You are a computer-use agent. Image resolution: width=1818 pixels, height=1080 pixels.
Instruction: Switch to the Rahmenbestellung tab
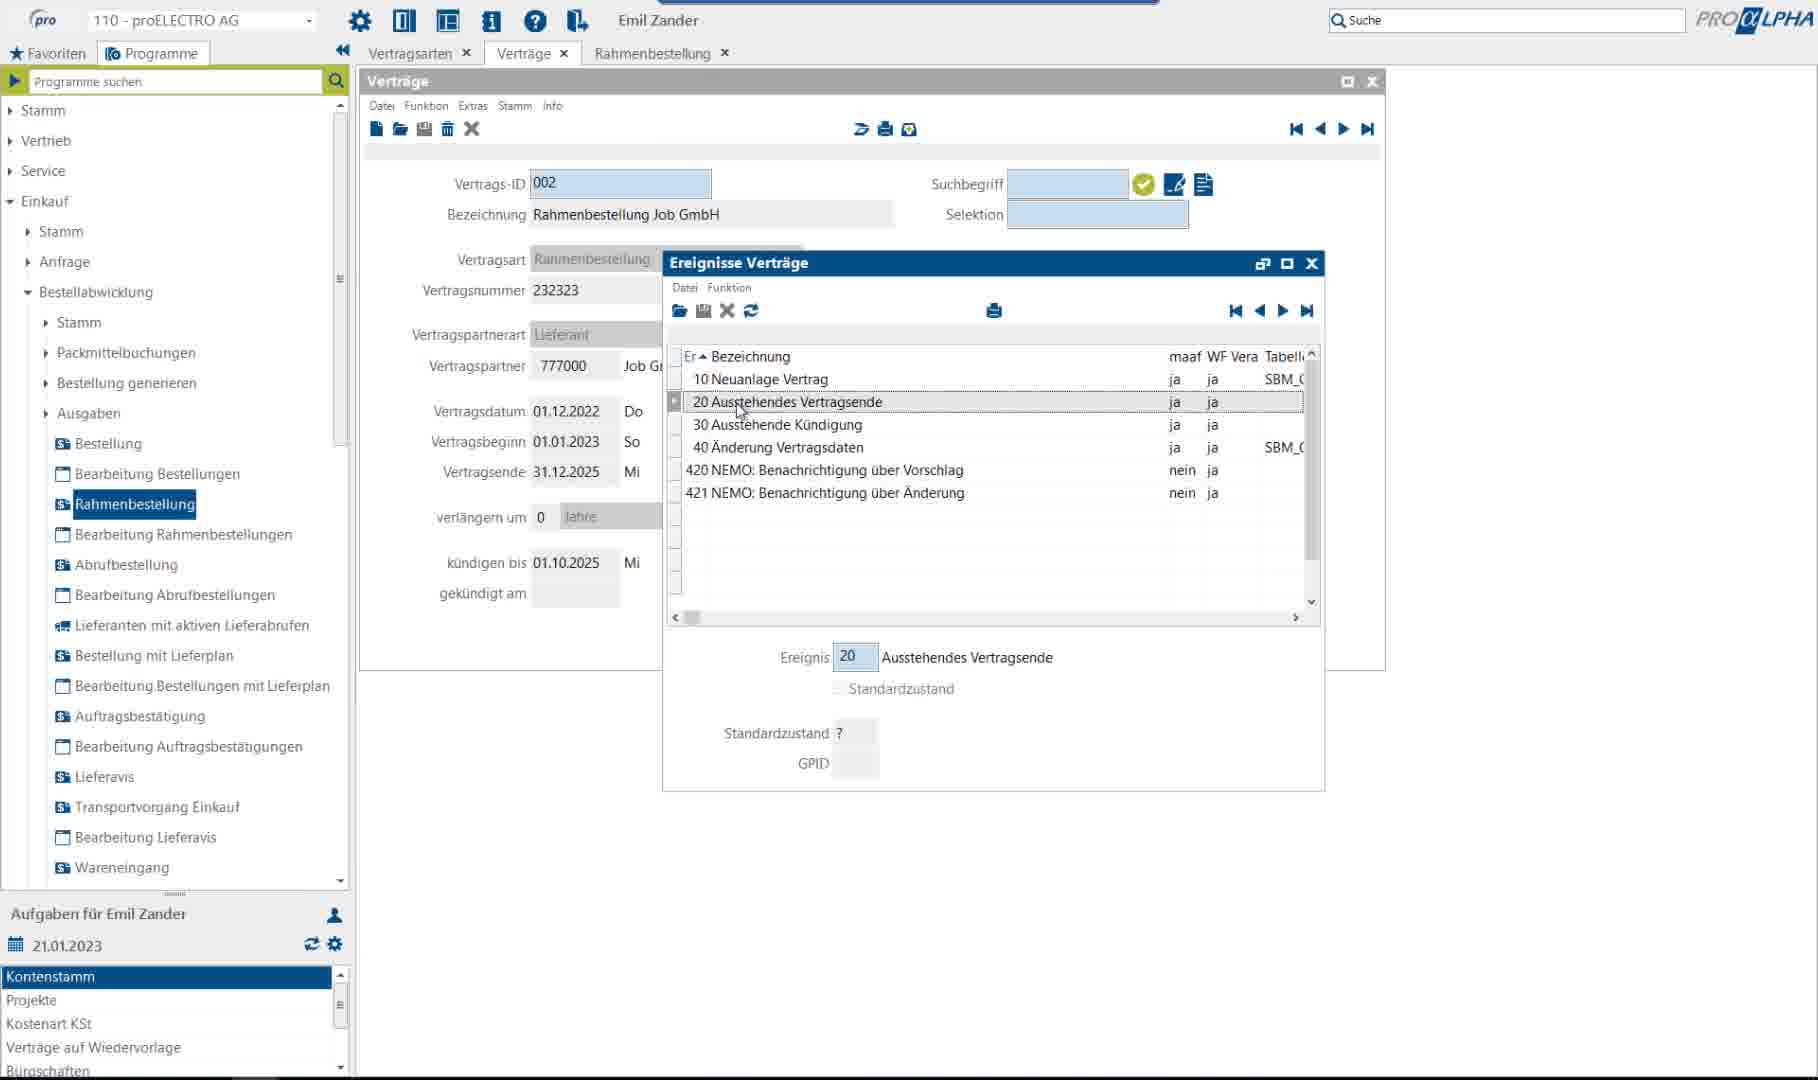coord(652,53)
